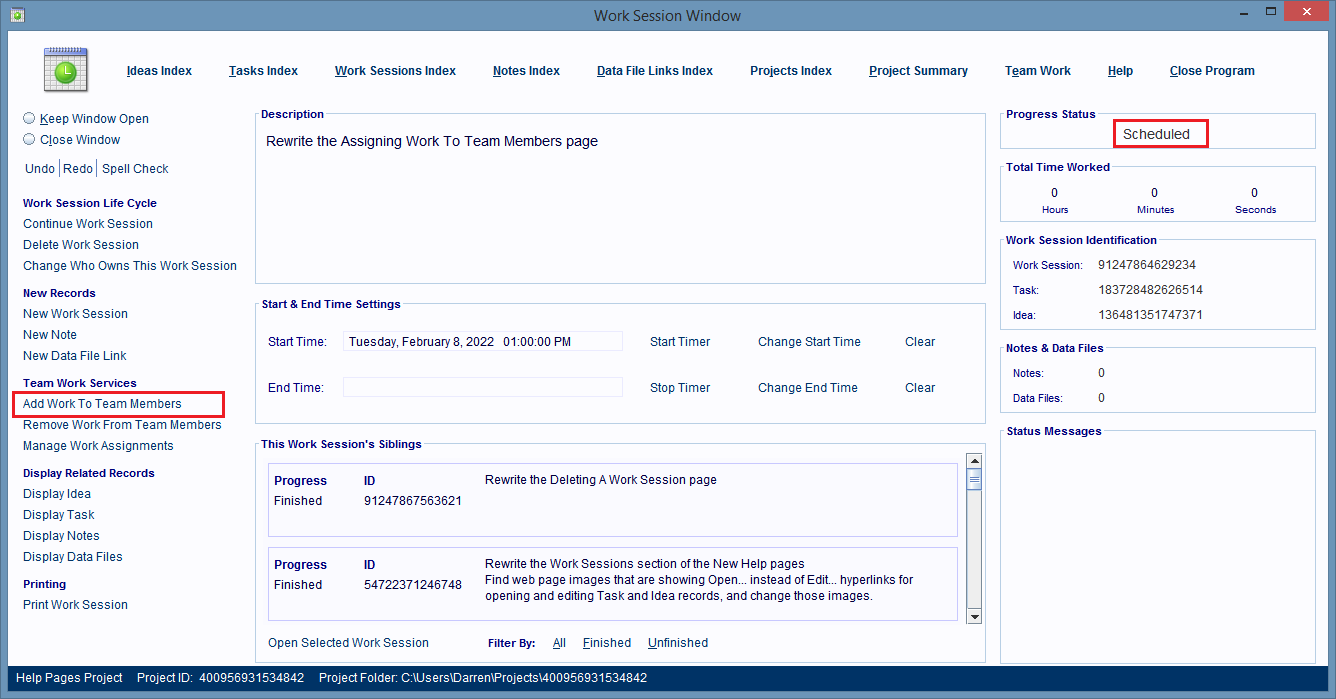Image resolution: width=1336 pixels, height=699 pixels.
Task: Open Manage Work Assignments
Action: point(97,445)
